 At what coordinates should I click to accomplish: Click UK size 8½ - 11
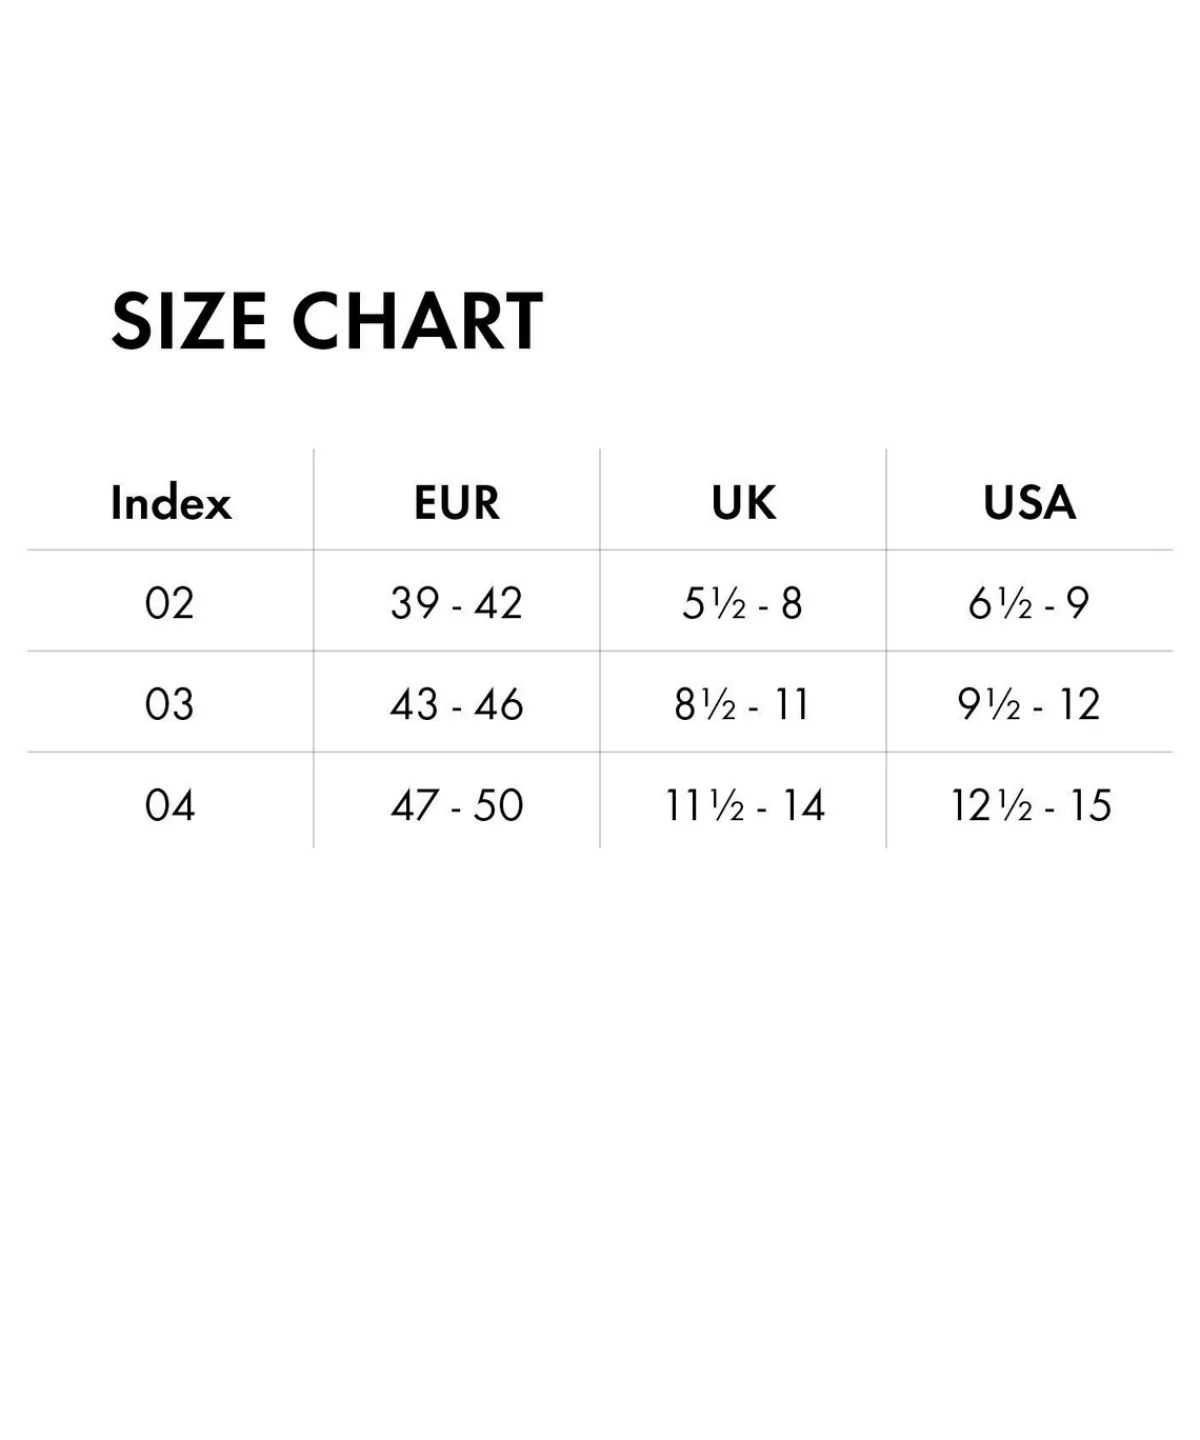tap(742, 704)
